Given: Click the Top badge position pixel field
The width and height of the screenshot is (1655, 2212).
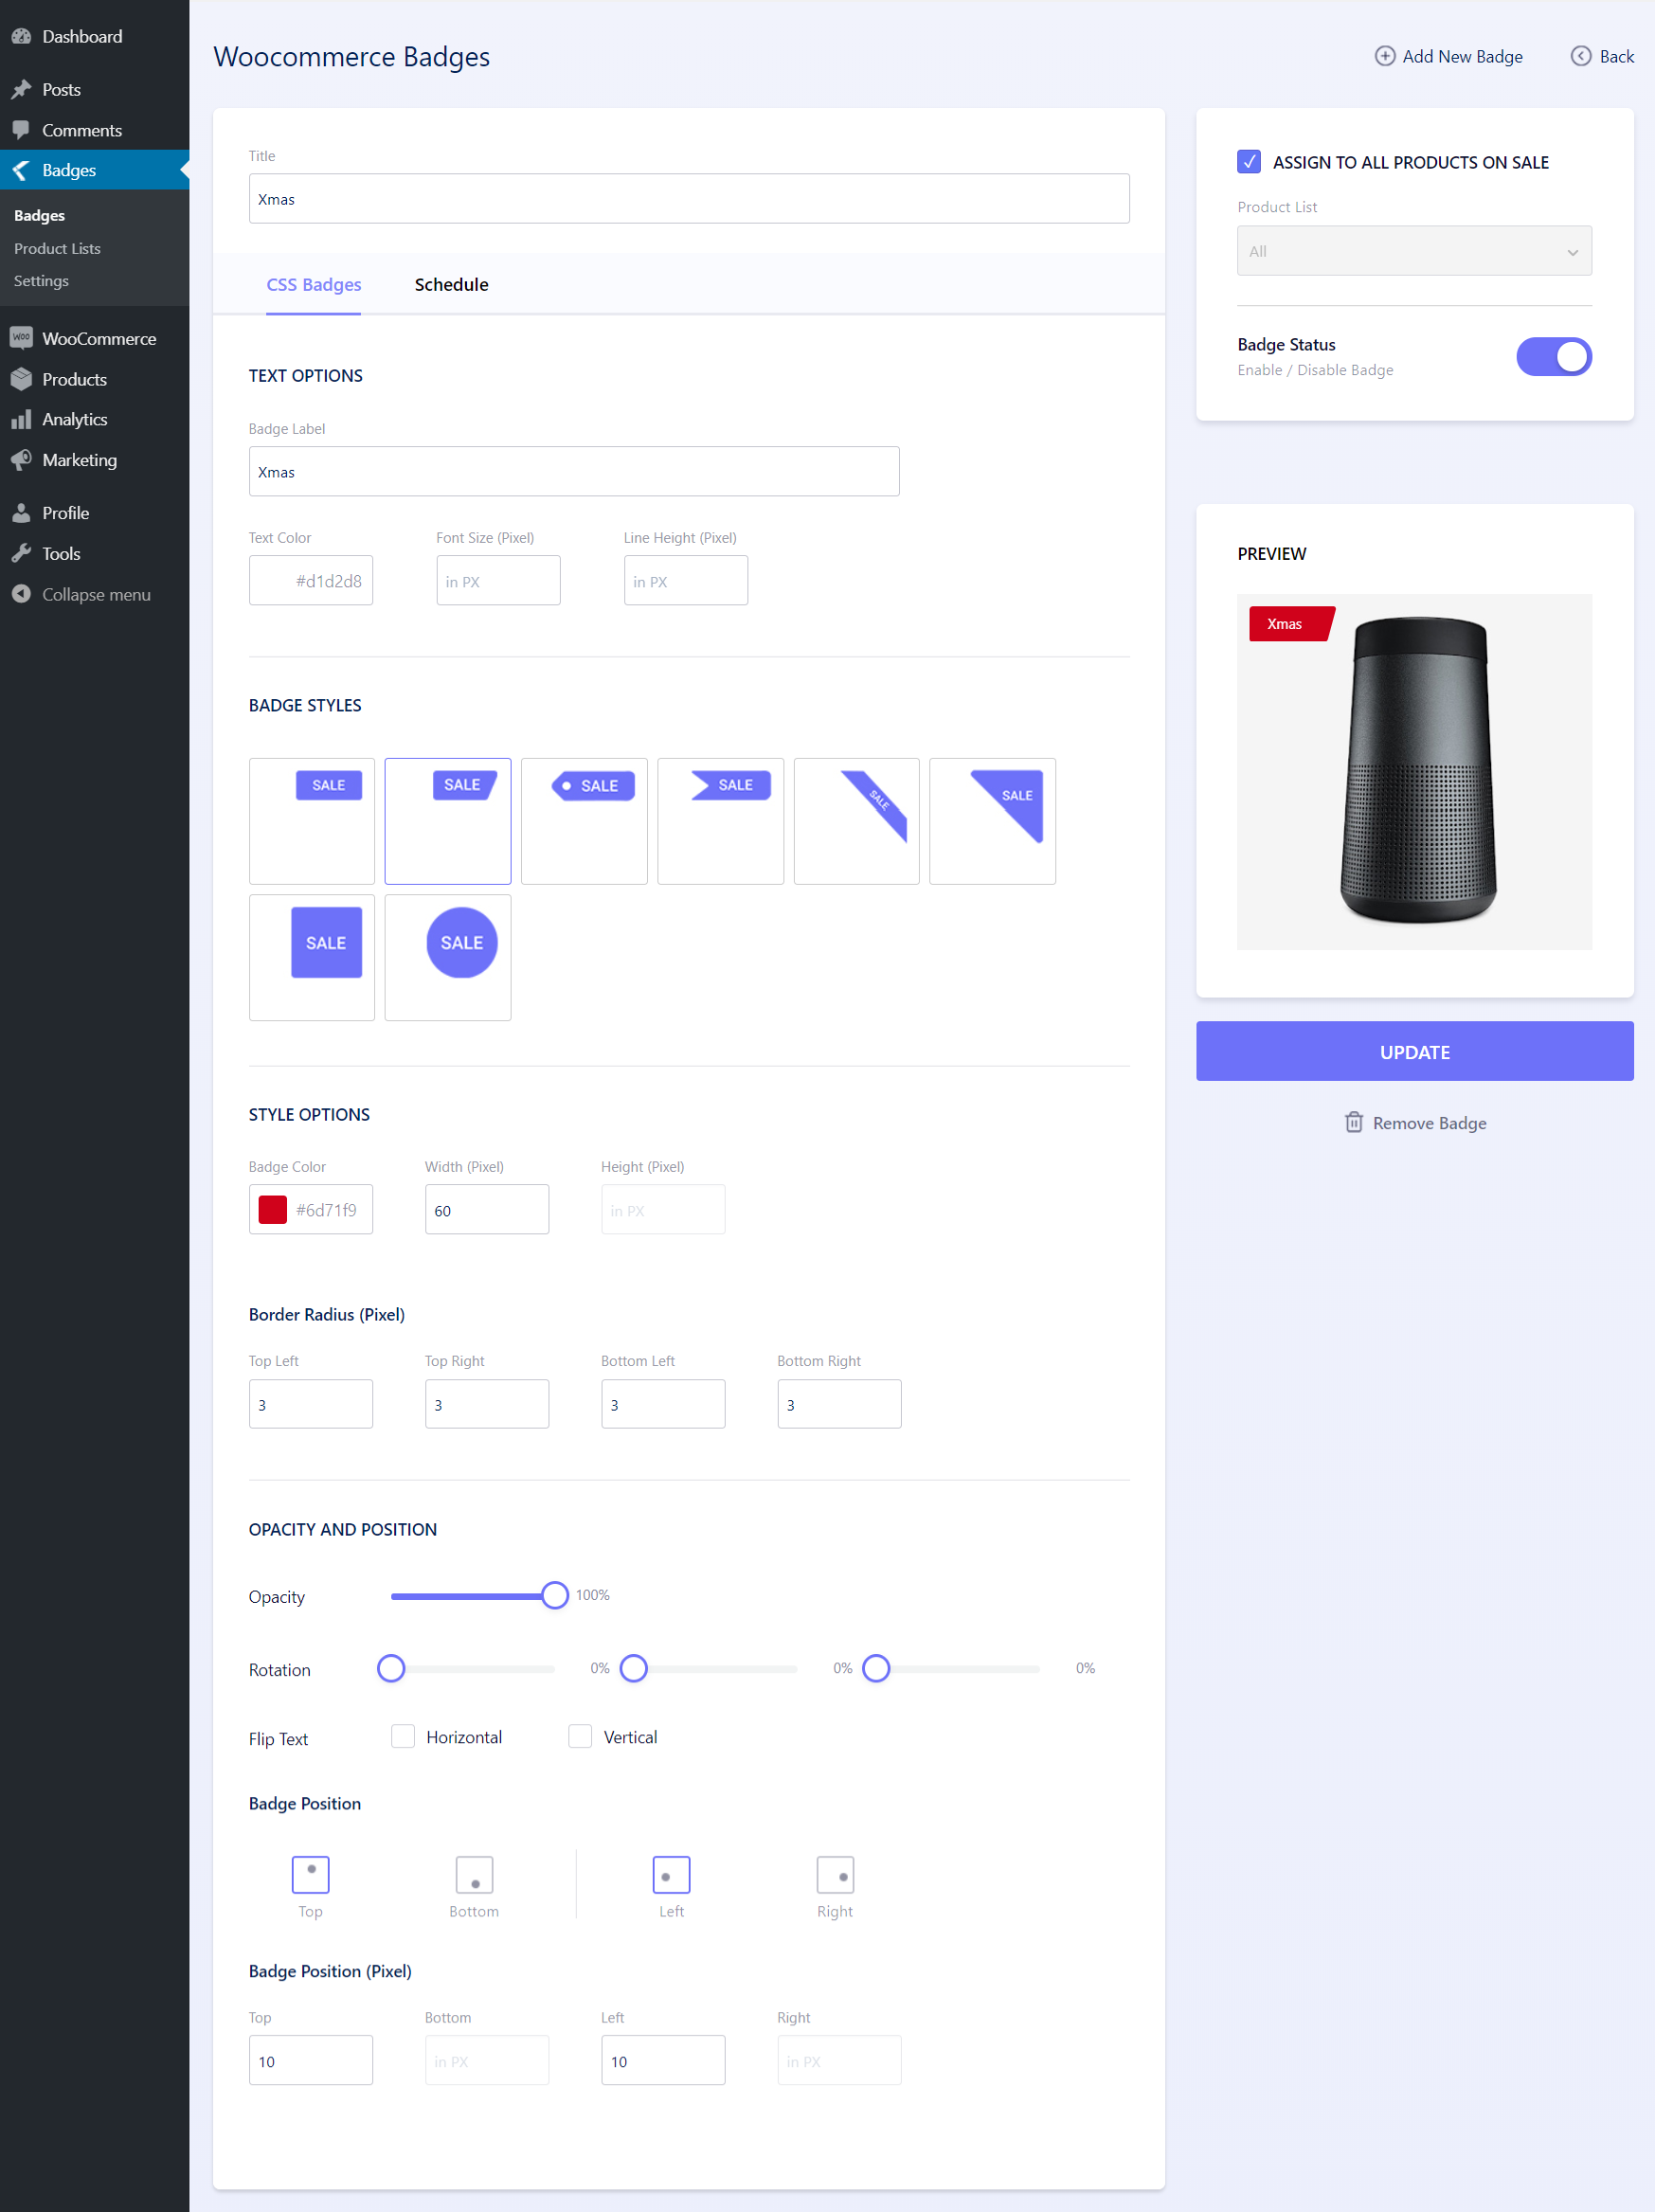Looking at the screenshot, I should tap(311, 2060).
